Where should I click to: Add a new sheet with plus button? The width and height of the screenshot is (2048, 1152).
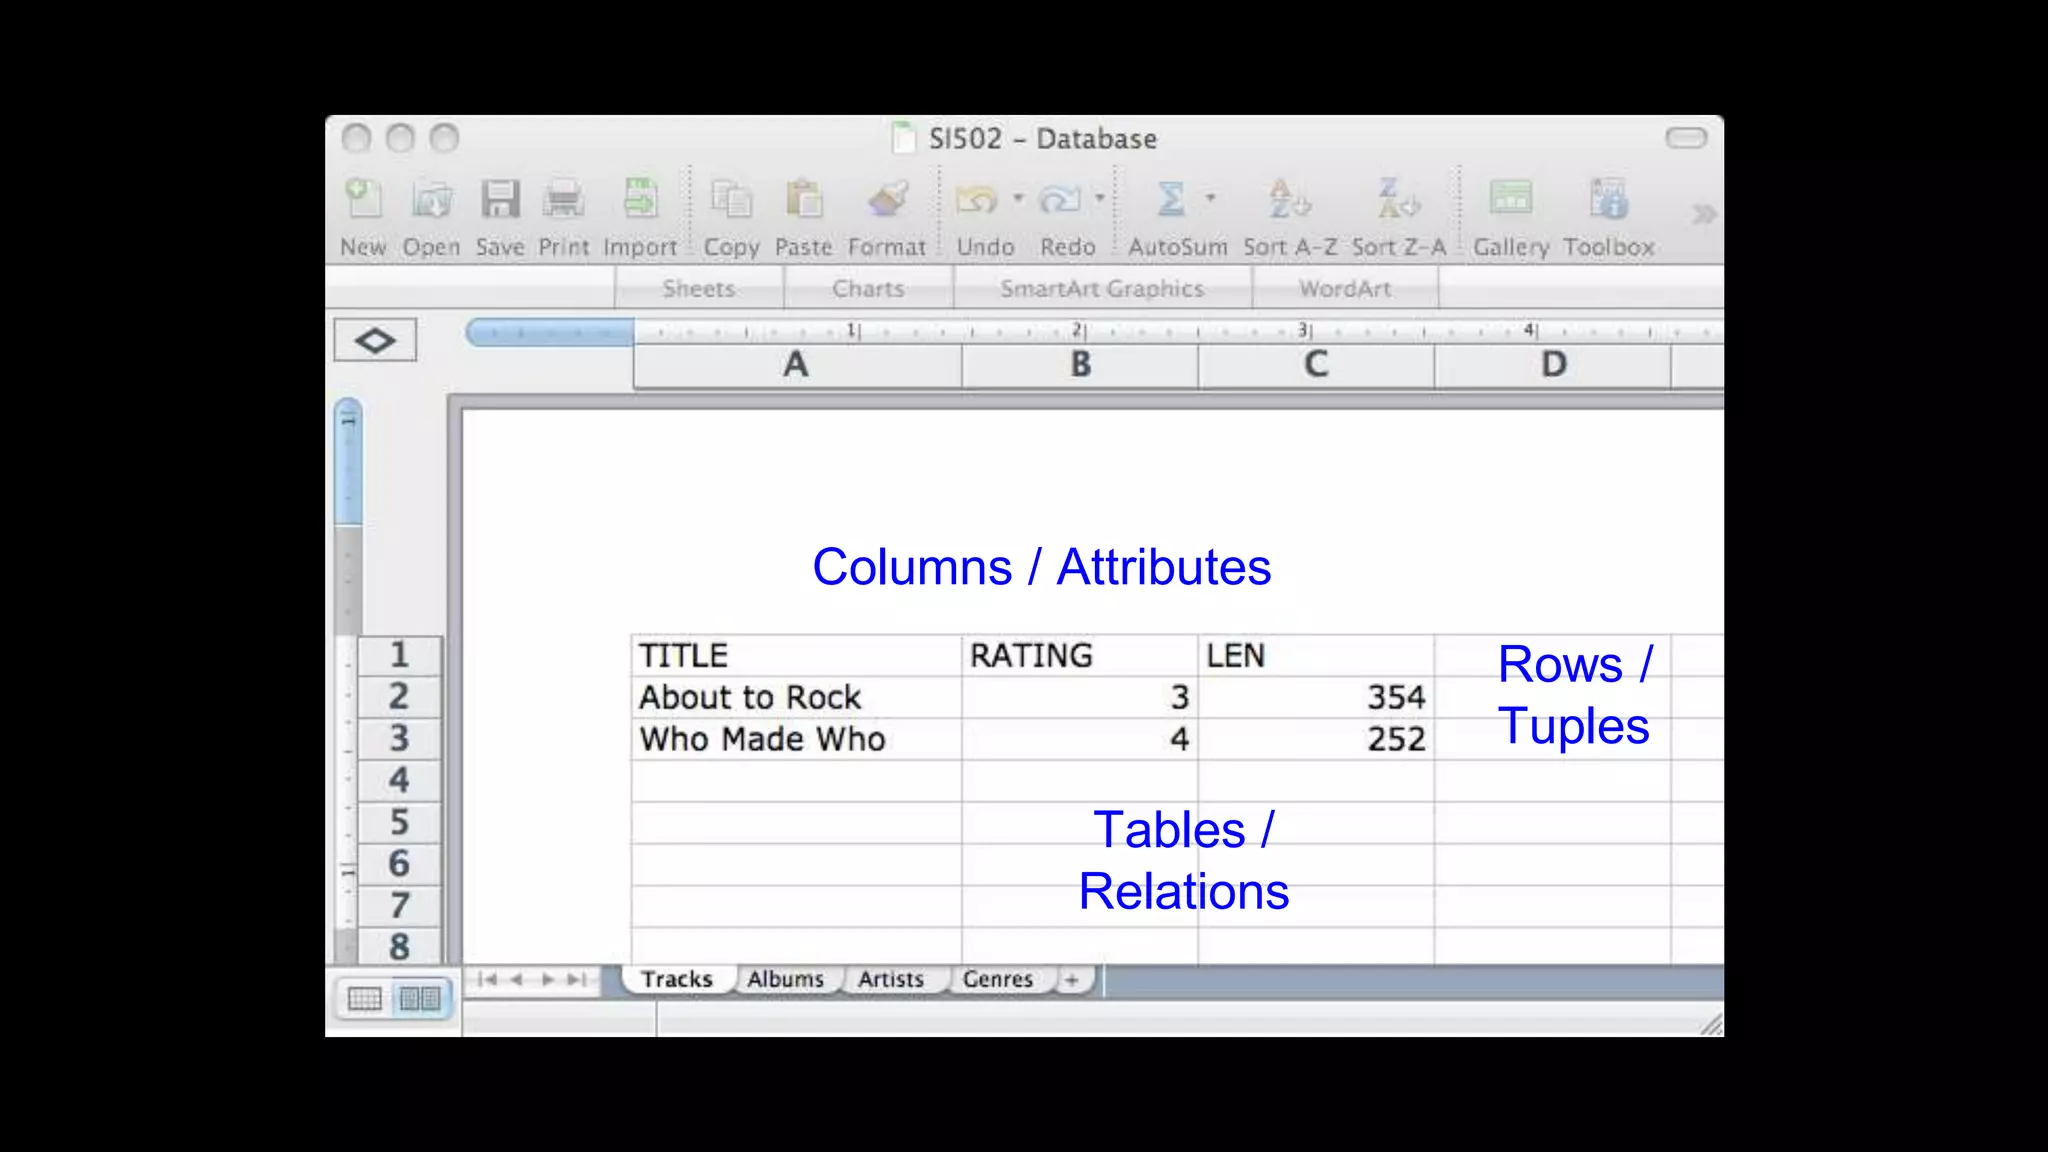[1072, 980]
